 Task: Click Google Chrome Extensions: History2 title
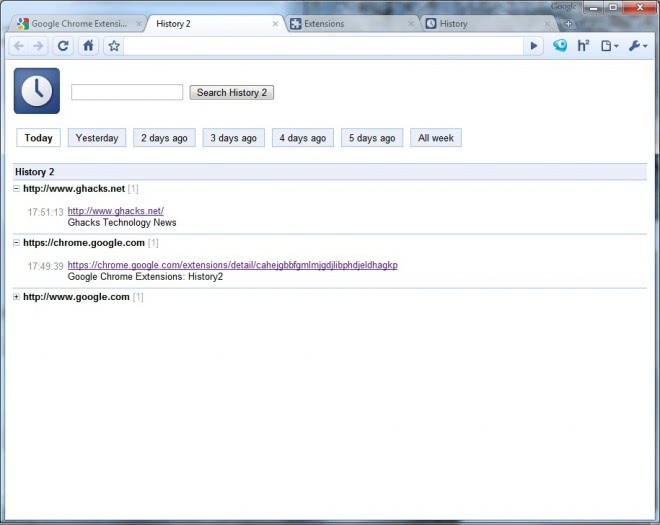pyautogui.click(x=145, y=277)
